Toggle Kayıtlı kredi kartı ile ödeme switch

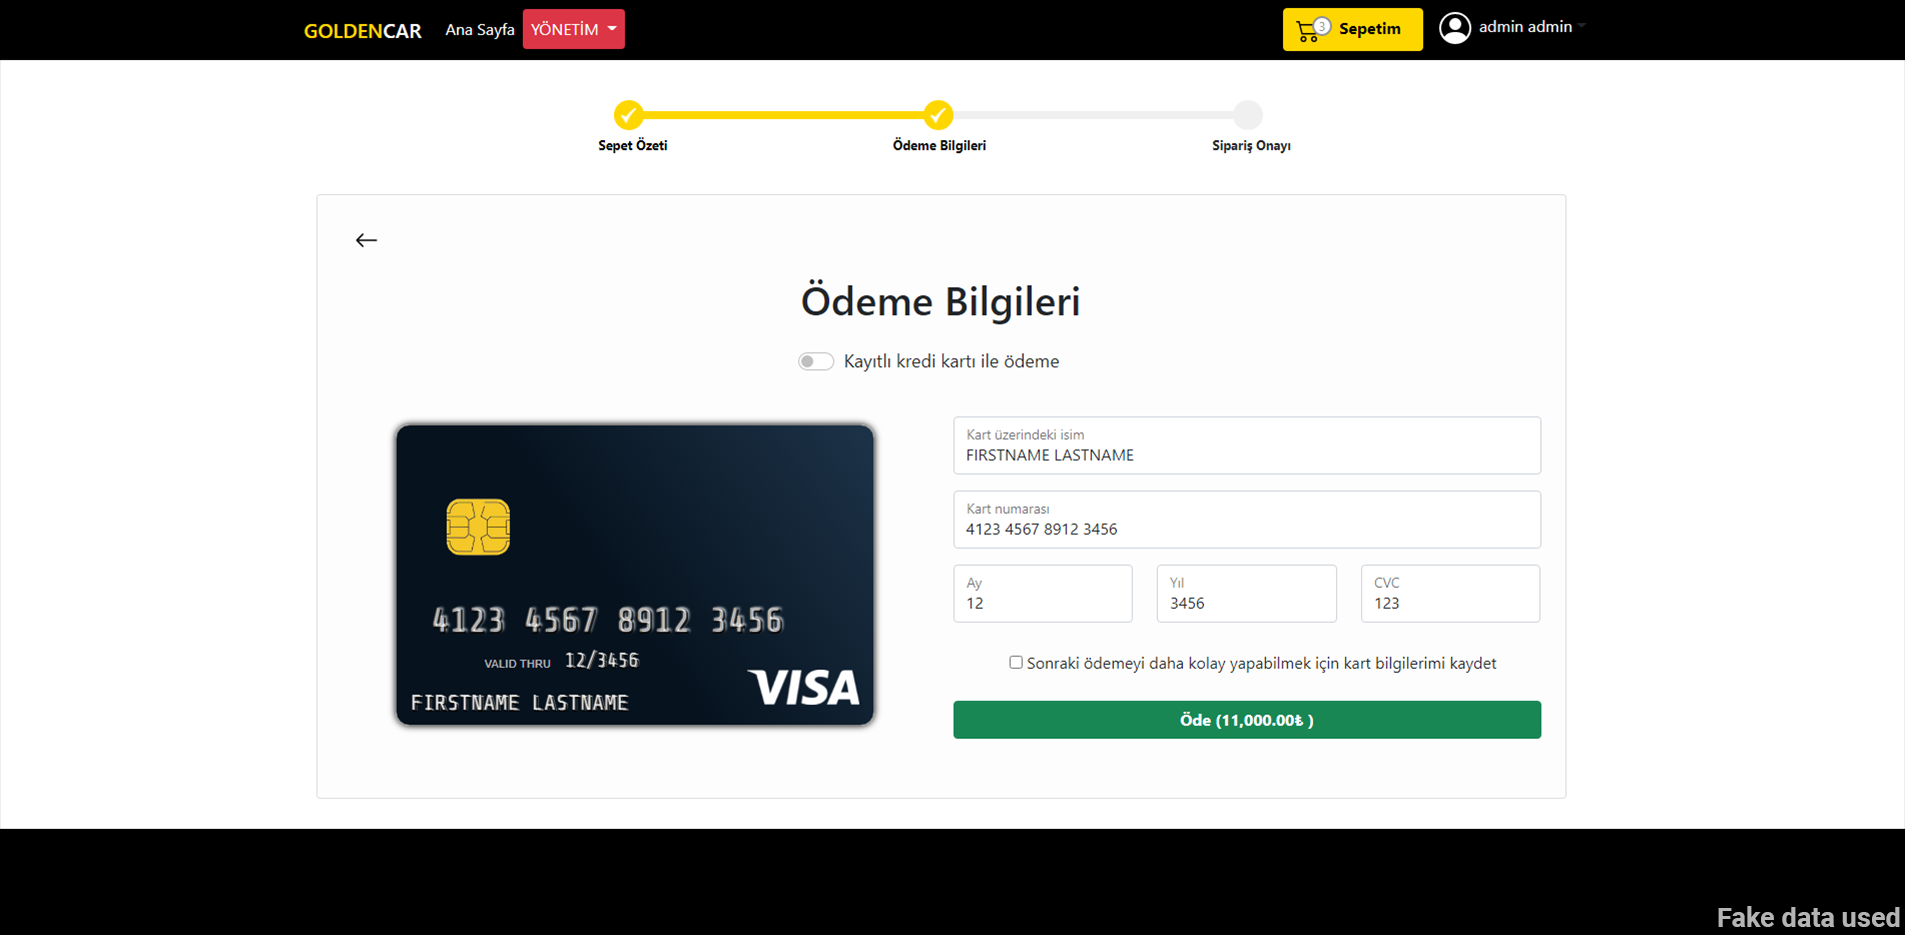coord(816,361)
